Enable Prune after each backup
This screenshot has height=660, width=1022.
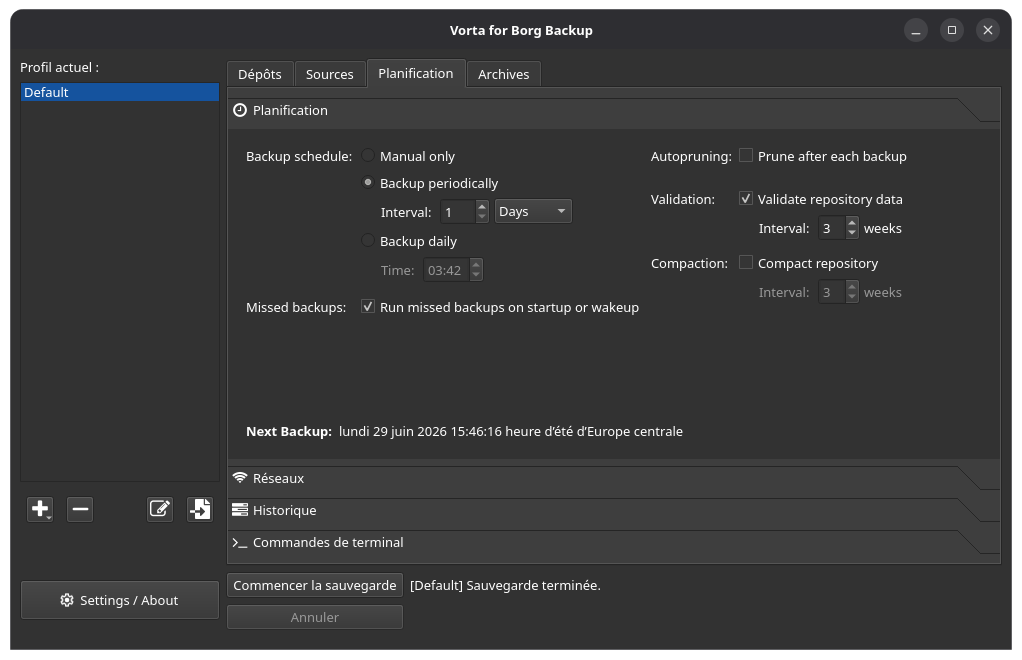[746, 155]
